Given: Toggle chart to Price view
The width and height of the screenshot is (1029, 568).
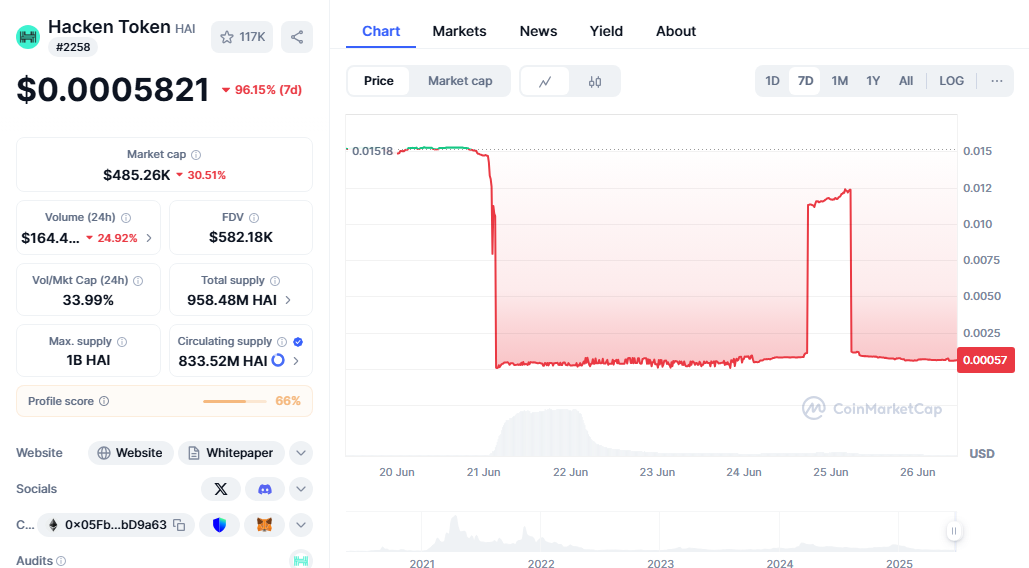Looking at the screenshot, I should click(x=379, y=81).
